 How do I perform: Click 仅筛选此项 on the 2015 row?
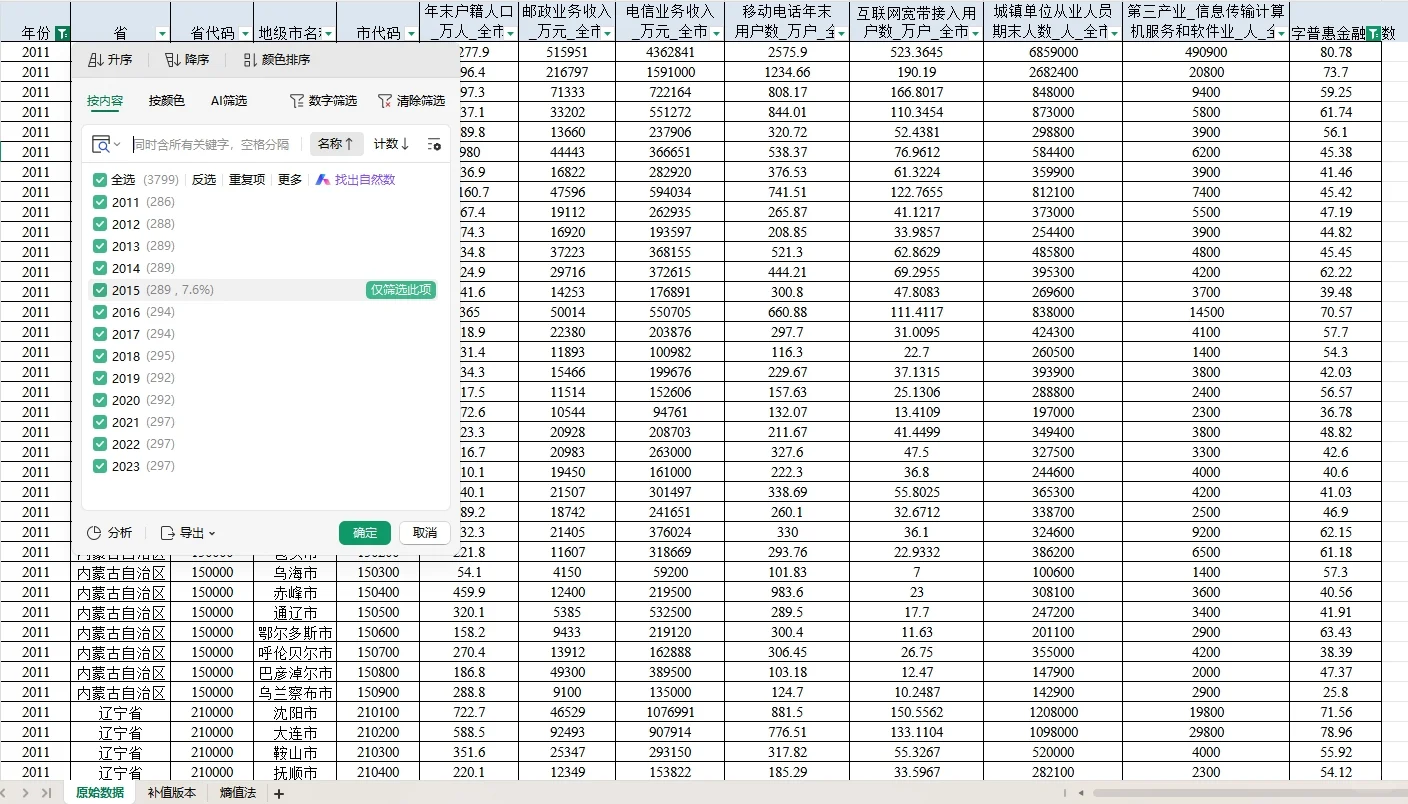[400, 289]
